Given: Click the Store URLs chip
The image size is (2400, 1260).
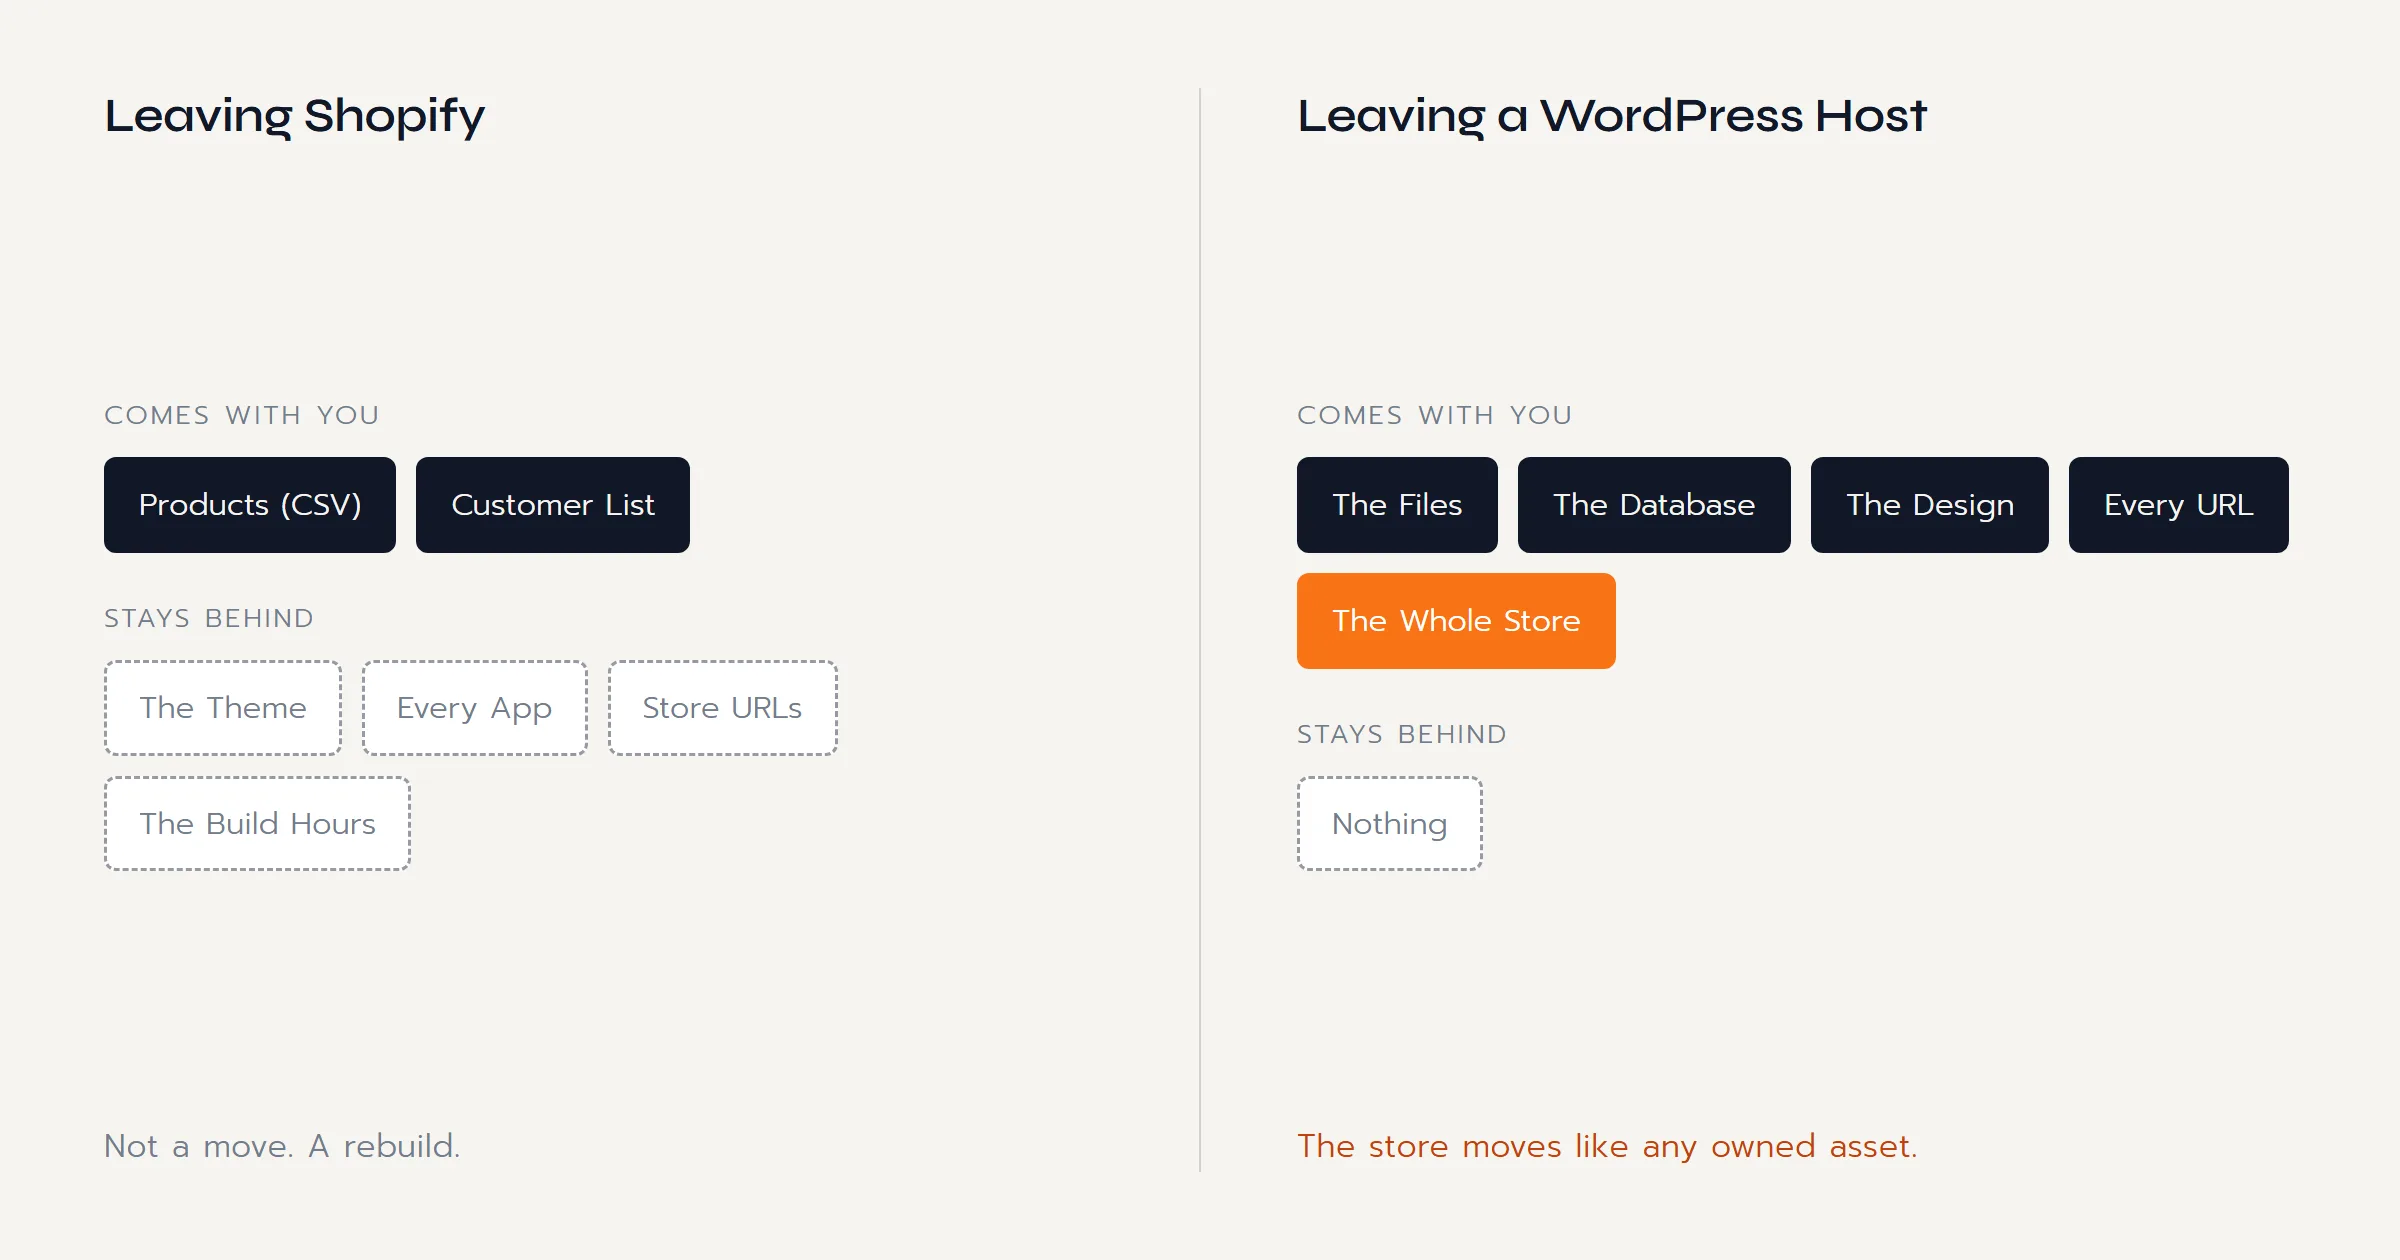Looking at the screenshot, I should point(723,708).
